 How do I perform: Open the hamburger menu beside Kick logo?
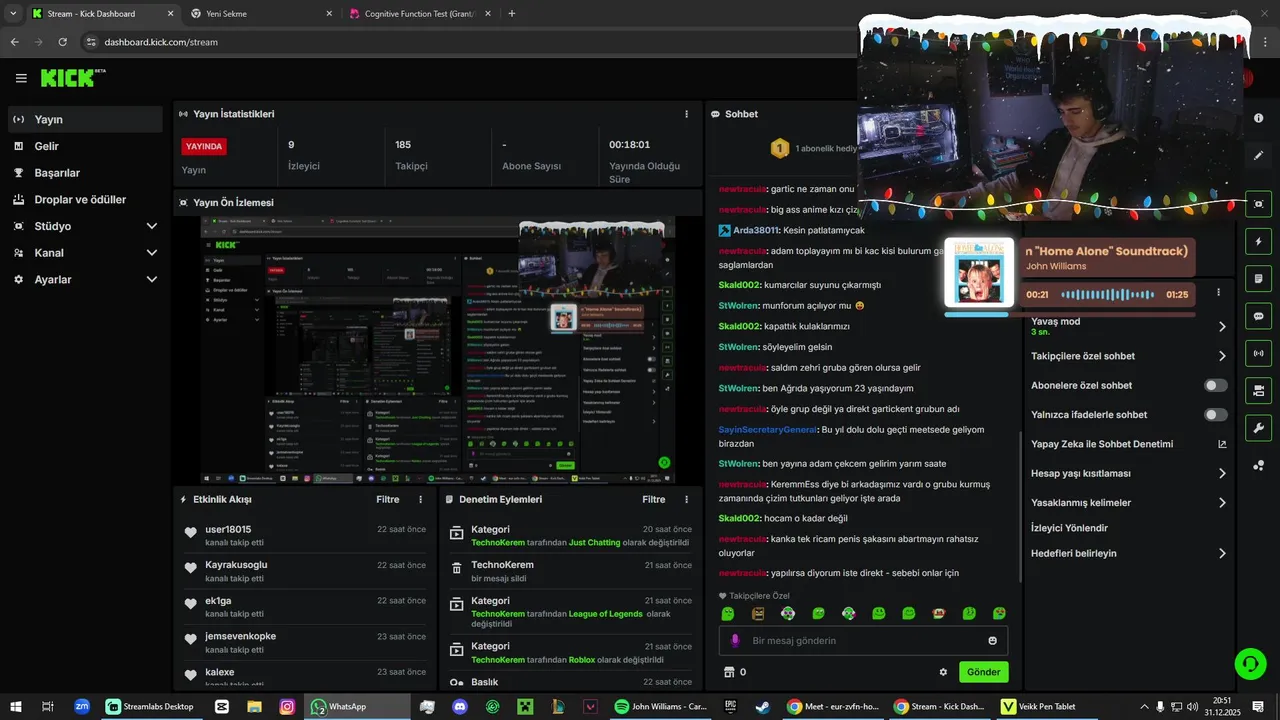coord(21,78)
